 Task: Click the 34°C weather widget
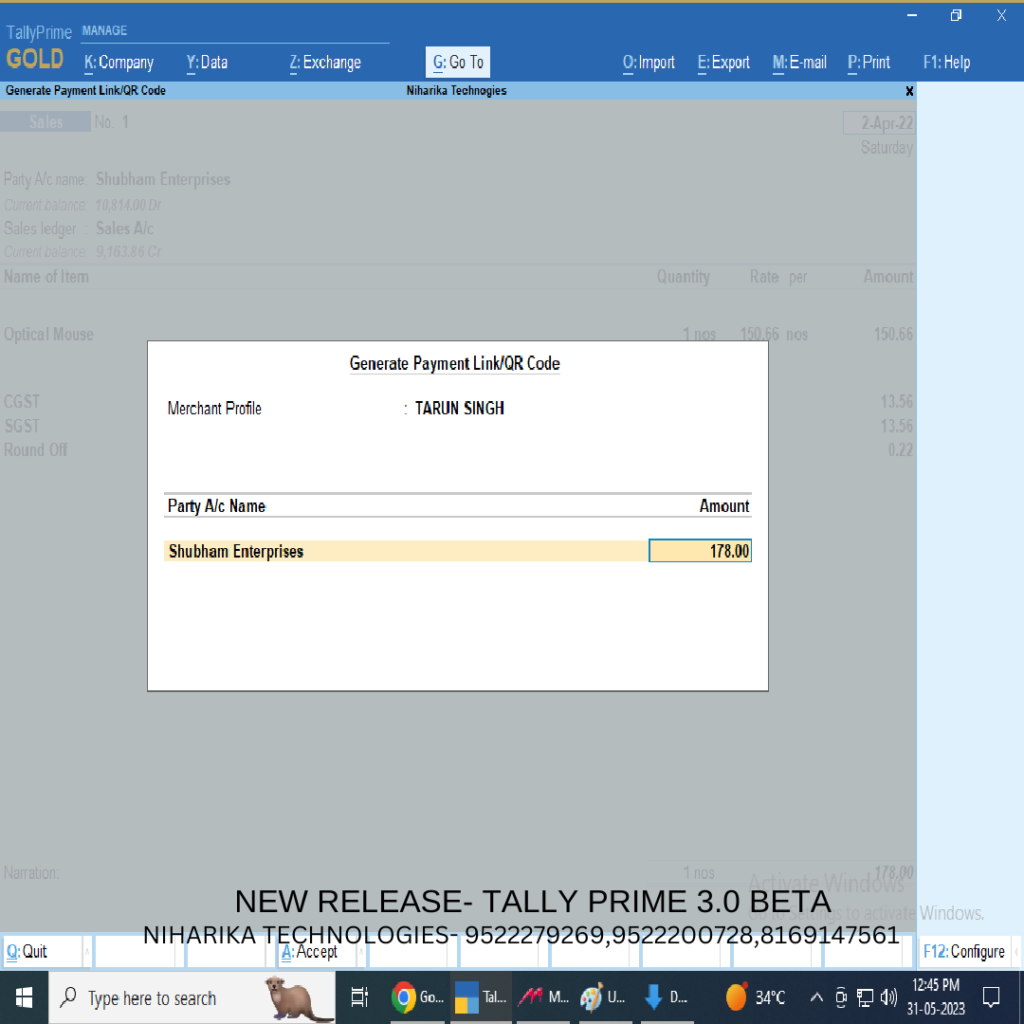click(x=755, y=997)
